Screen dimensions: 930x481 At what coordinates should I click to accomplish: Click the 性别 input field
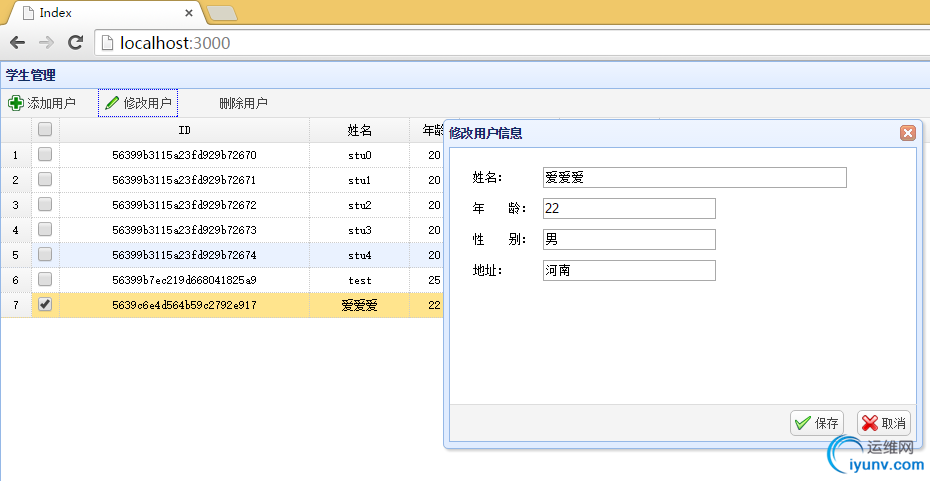pyautogui.click(x=629, y=239)
